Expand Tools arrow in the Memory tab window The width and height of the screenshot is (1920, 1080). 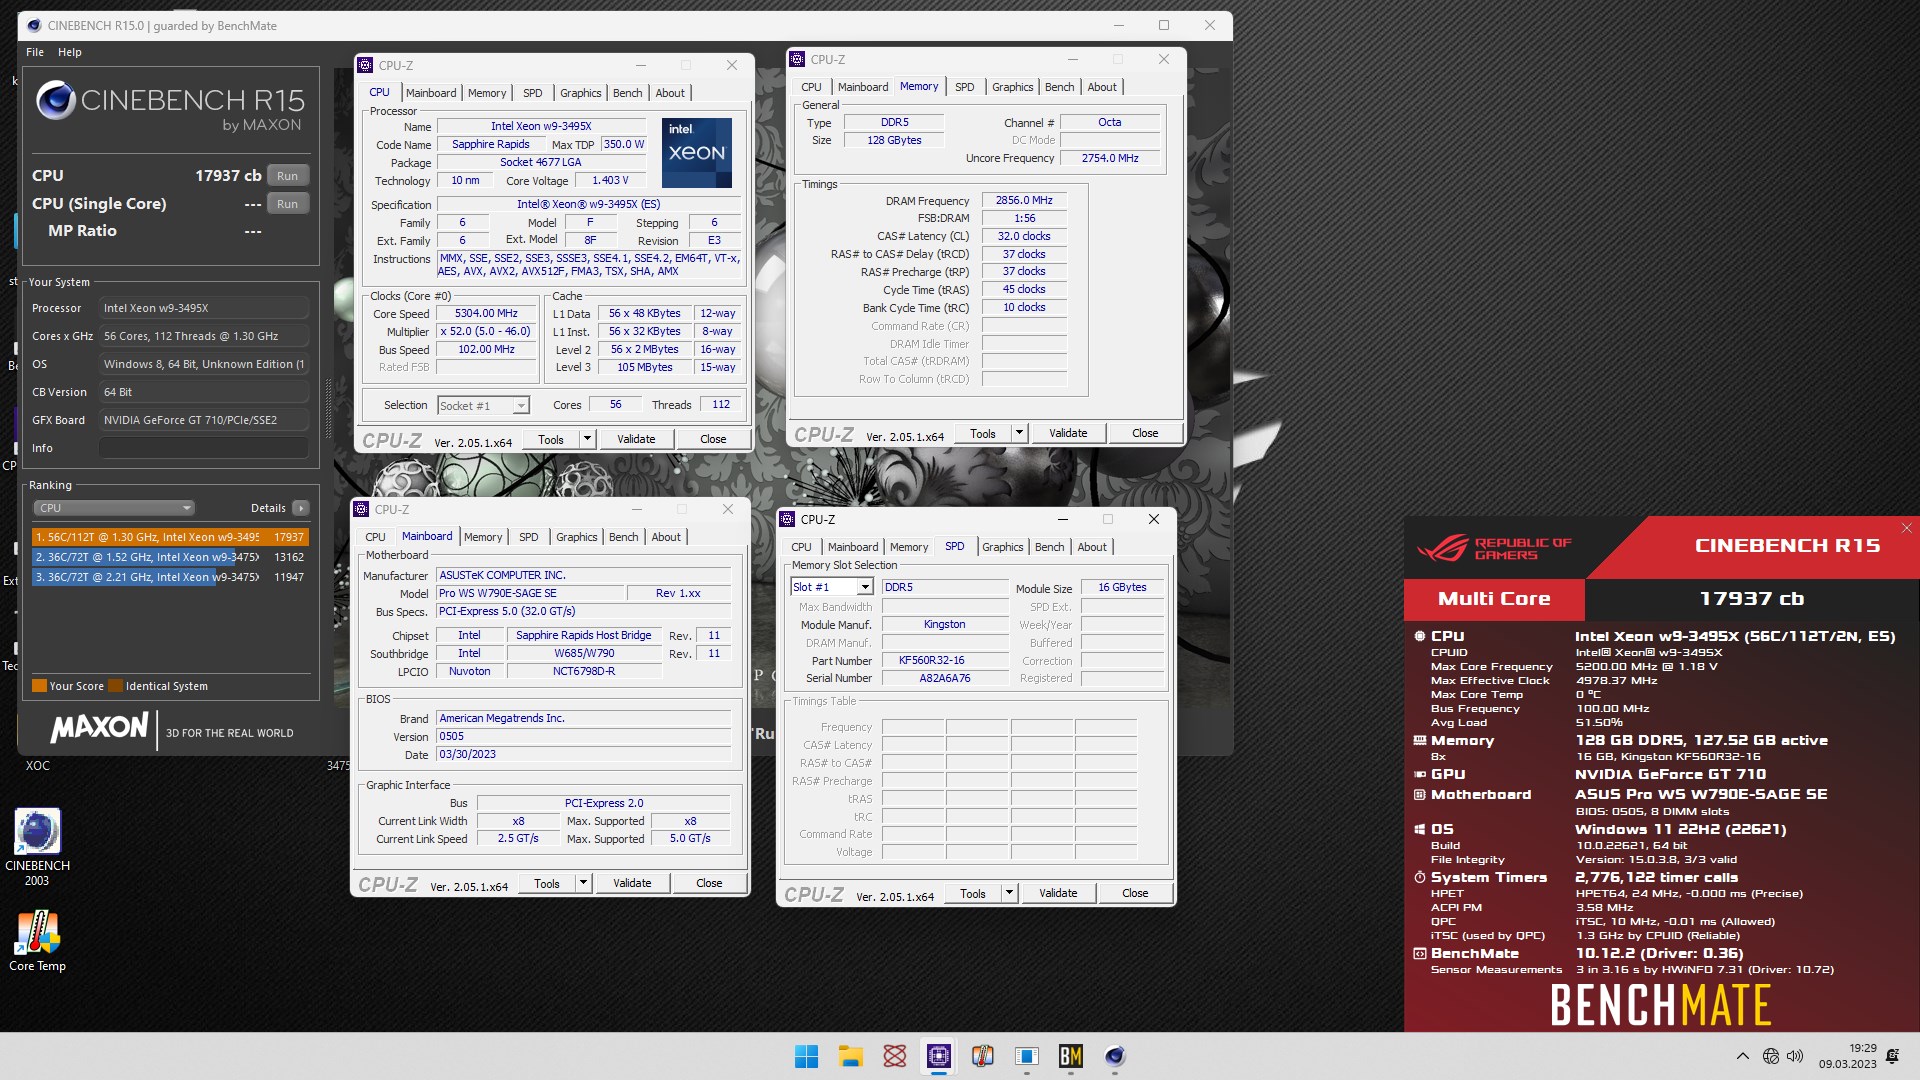(1019, 433)
